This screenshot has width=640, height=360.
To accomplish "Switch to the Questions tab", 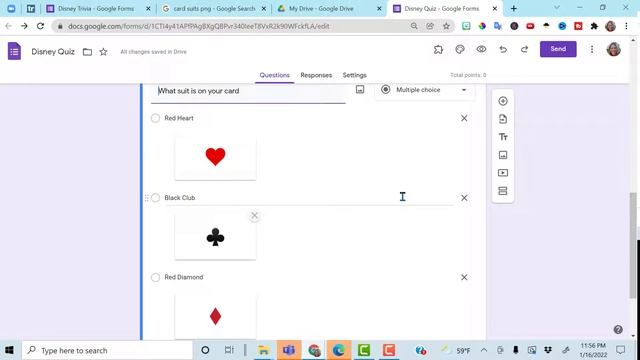I will 274,75.
